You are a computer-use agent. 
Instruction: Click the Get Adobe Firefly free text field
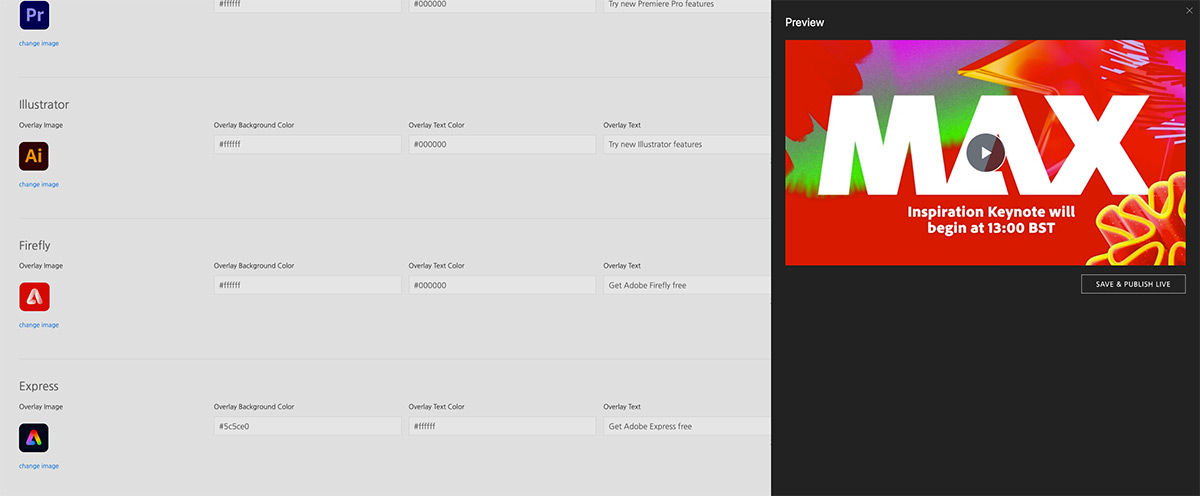pyautogui.click(x=687, y=285)
